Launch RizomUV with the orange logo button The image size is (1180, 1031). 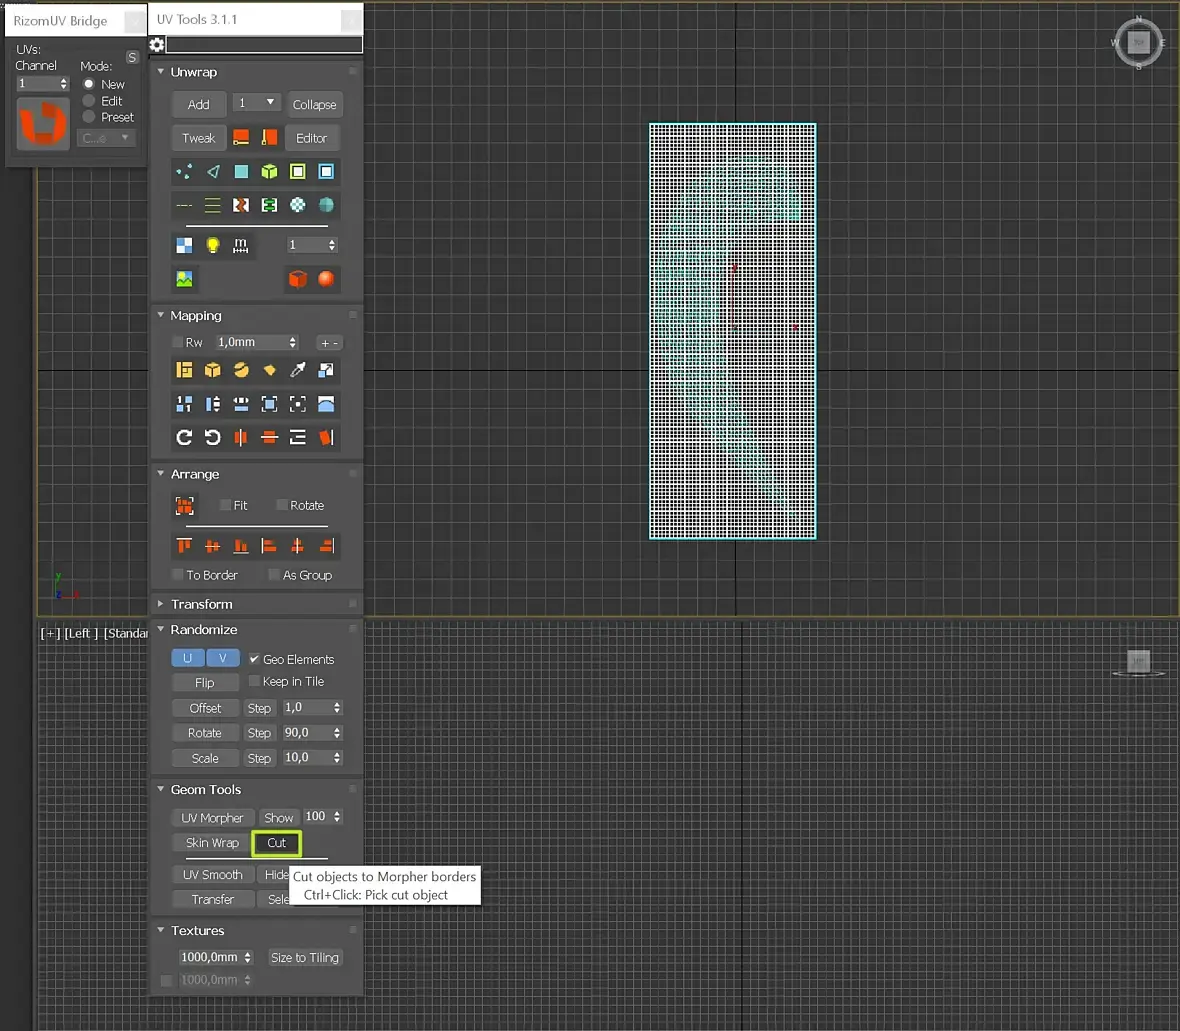[43, 123]
